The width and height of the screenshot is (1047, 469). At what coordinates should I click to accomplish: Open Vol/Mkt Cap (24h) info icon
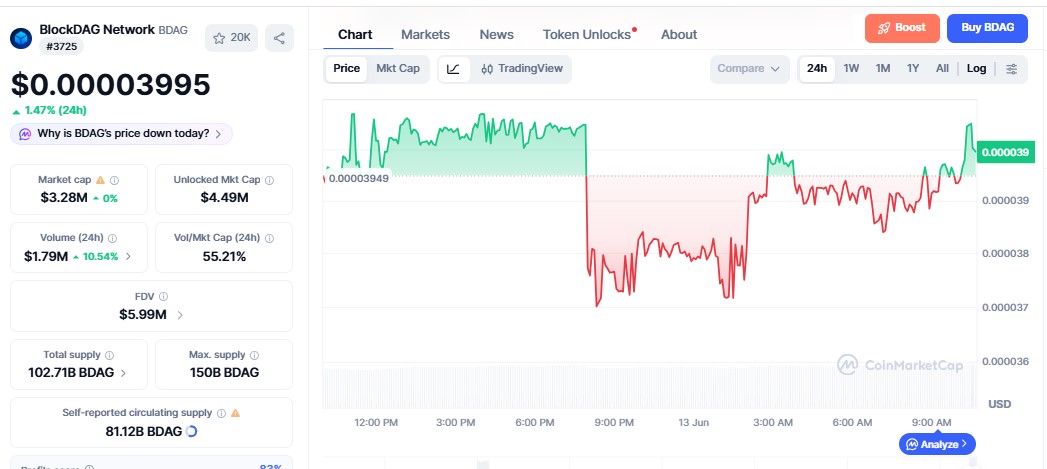(270, 238)
